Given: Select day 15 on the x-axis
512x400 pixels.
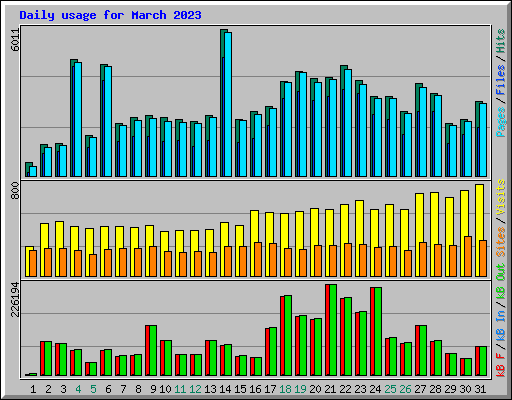Looking at the screenshot, I should (x=240, y=389).
